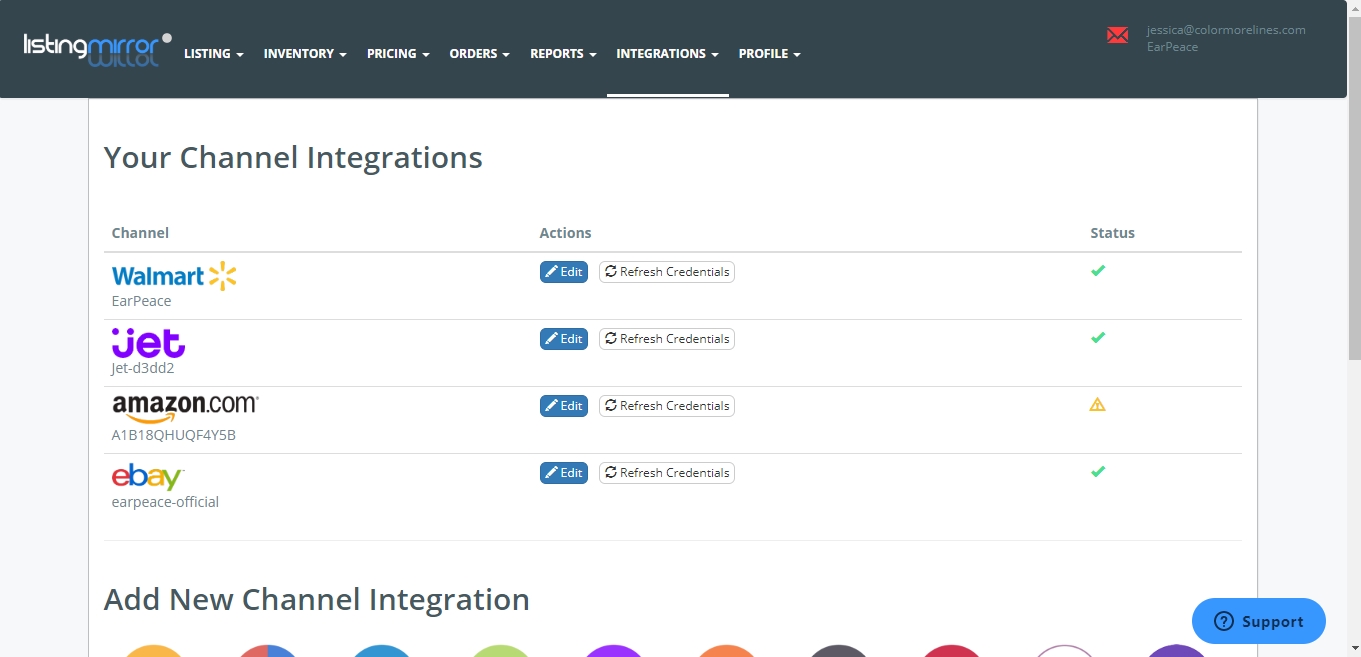This screenshot has height=657, width=1361.
Task: Click the Listing Mirror logo
Action: click(x=97, y=49)
